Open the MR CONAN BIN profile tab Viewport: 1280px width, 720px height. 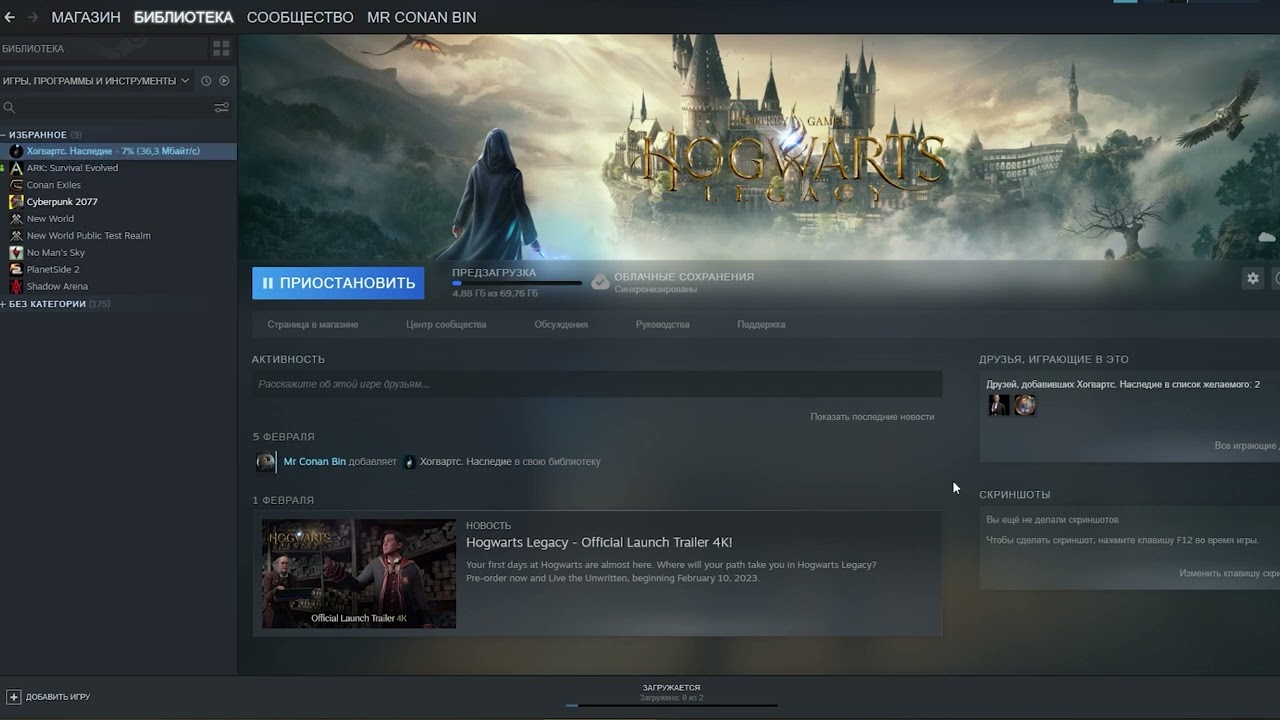pos(422,17)
